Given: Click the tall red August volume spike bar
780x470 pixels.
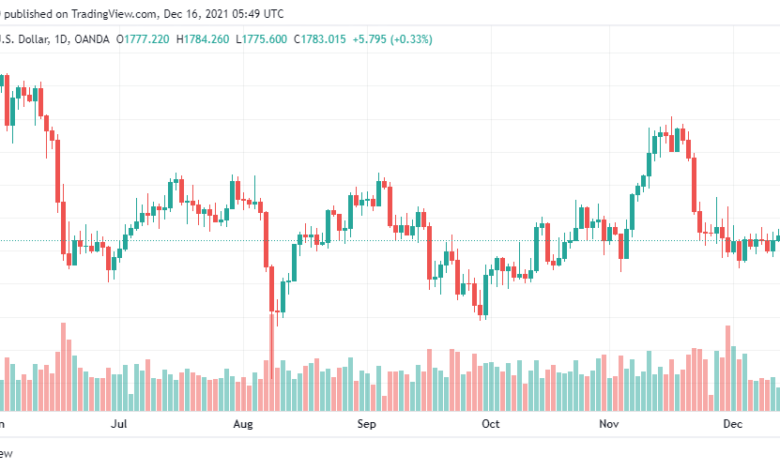Looking at the screenshot, I should coord(272,361).
